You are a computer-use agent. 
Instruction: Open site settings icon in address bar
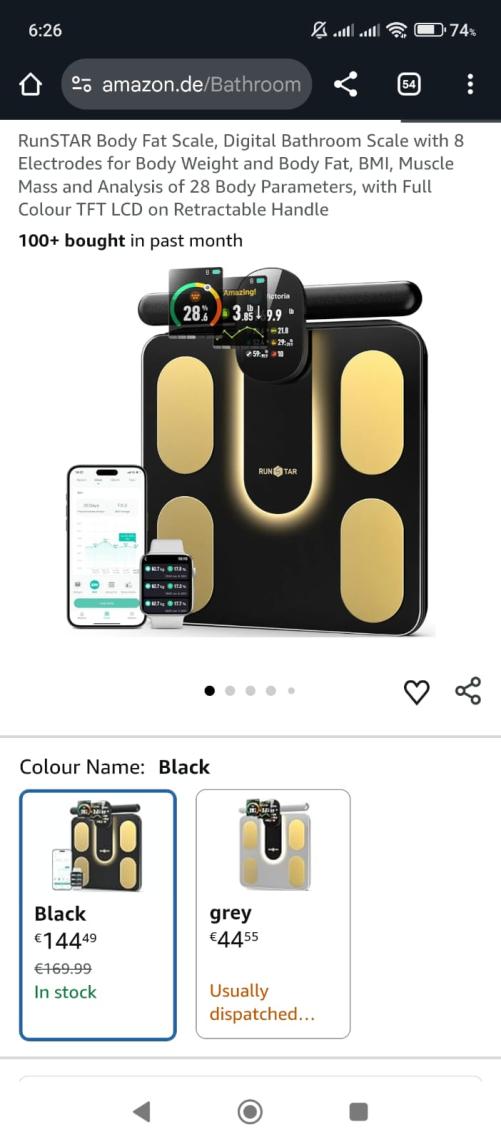coord(82,84)
